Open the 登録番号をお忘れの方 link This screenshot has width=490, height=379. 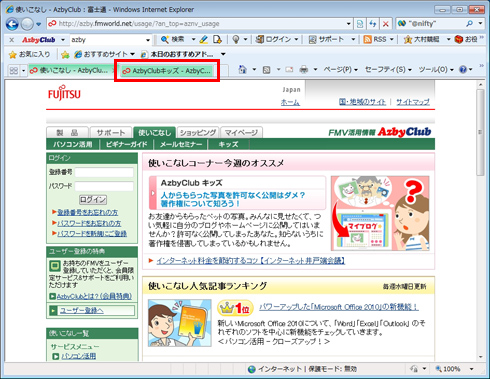coord(88,212)
